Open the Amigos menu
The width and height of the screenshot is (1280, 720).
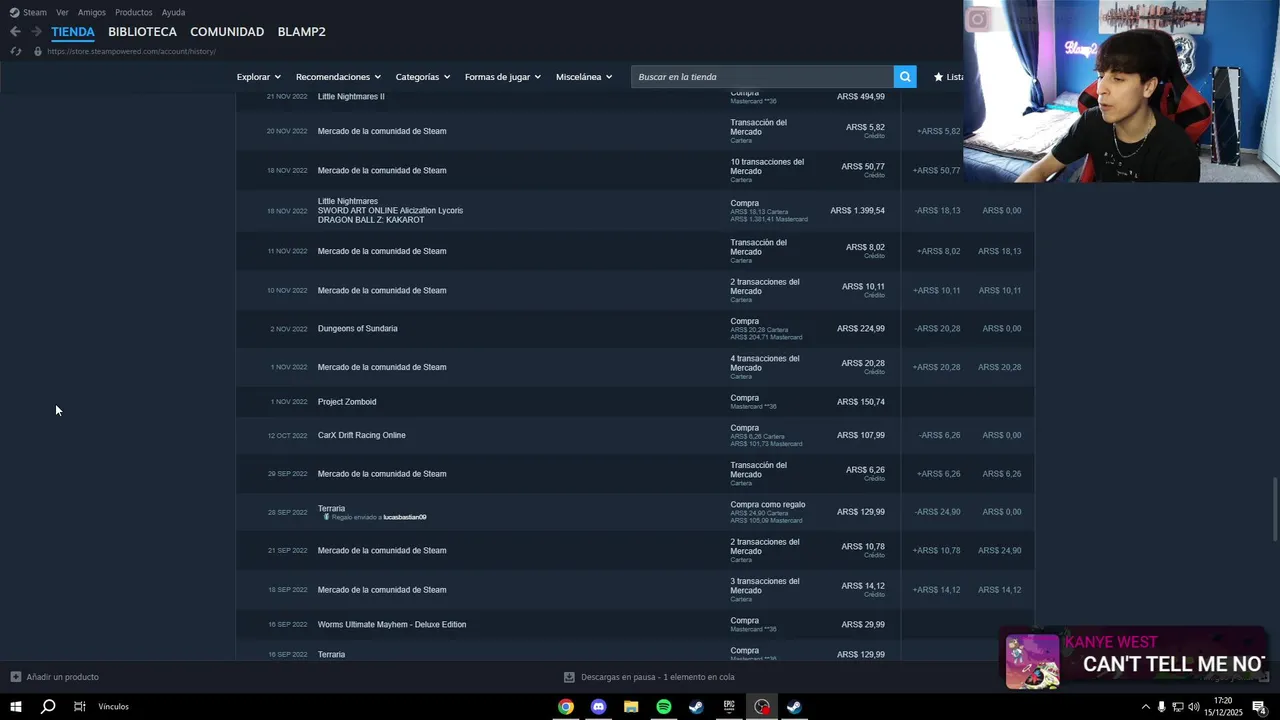[92, 13]
